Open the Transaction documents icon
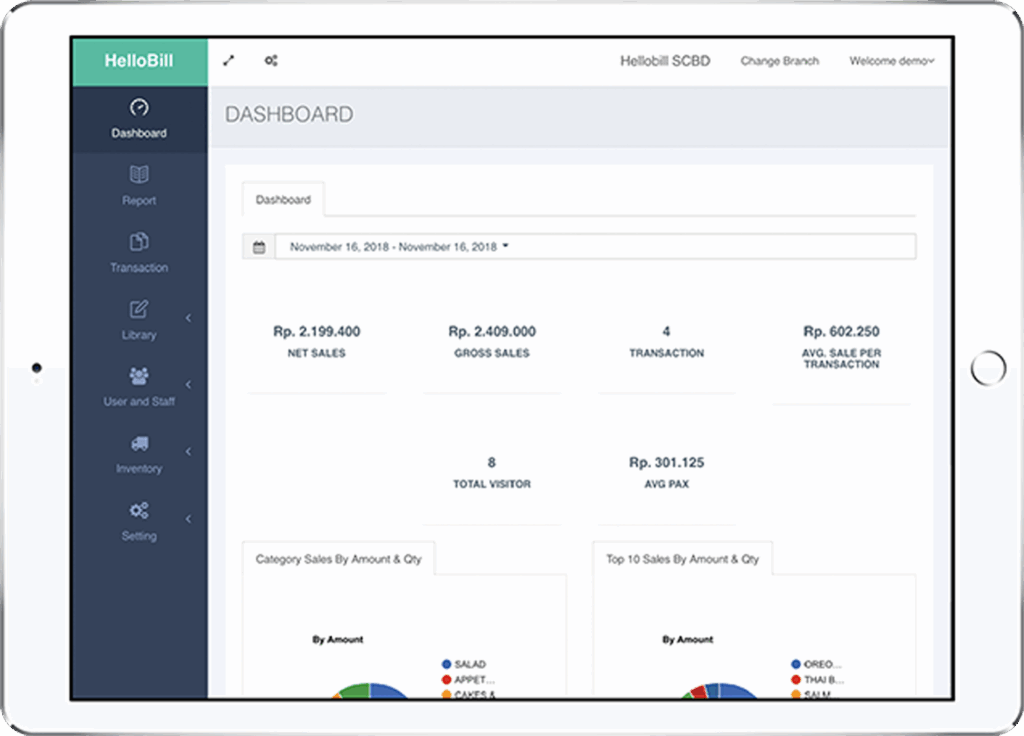 tap(138, 242)
